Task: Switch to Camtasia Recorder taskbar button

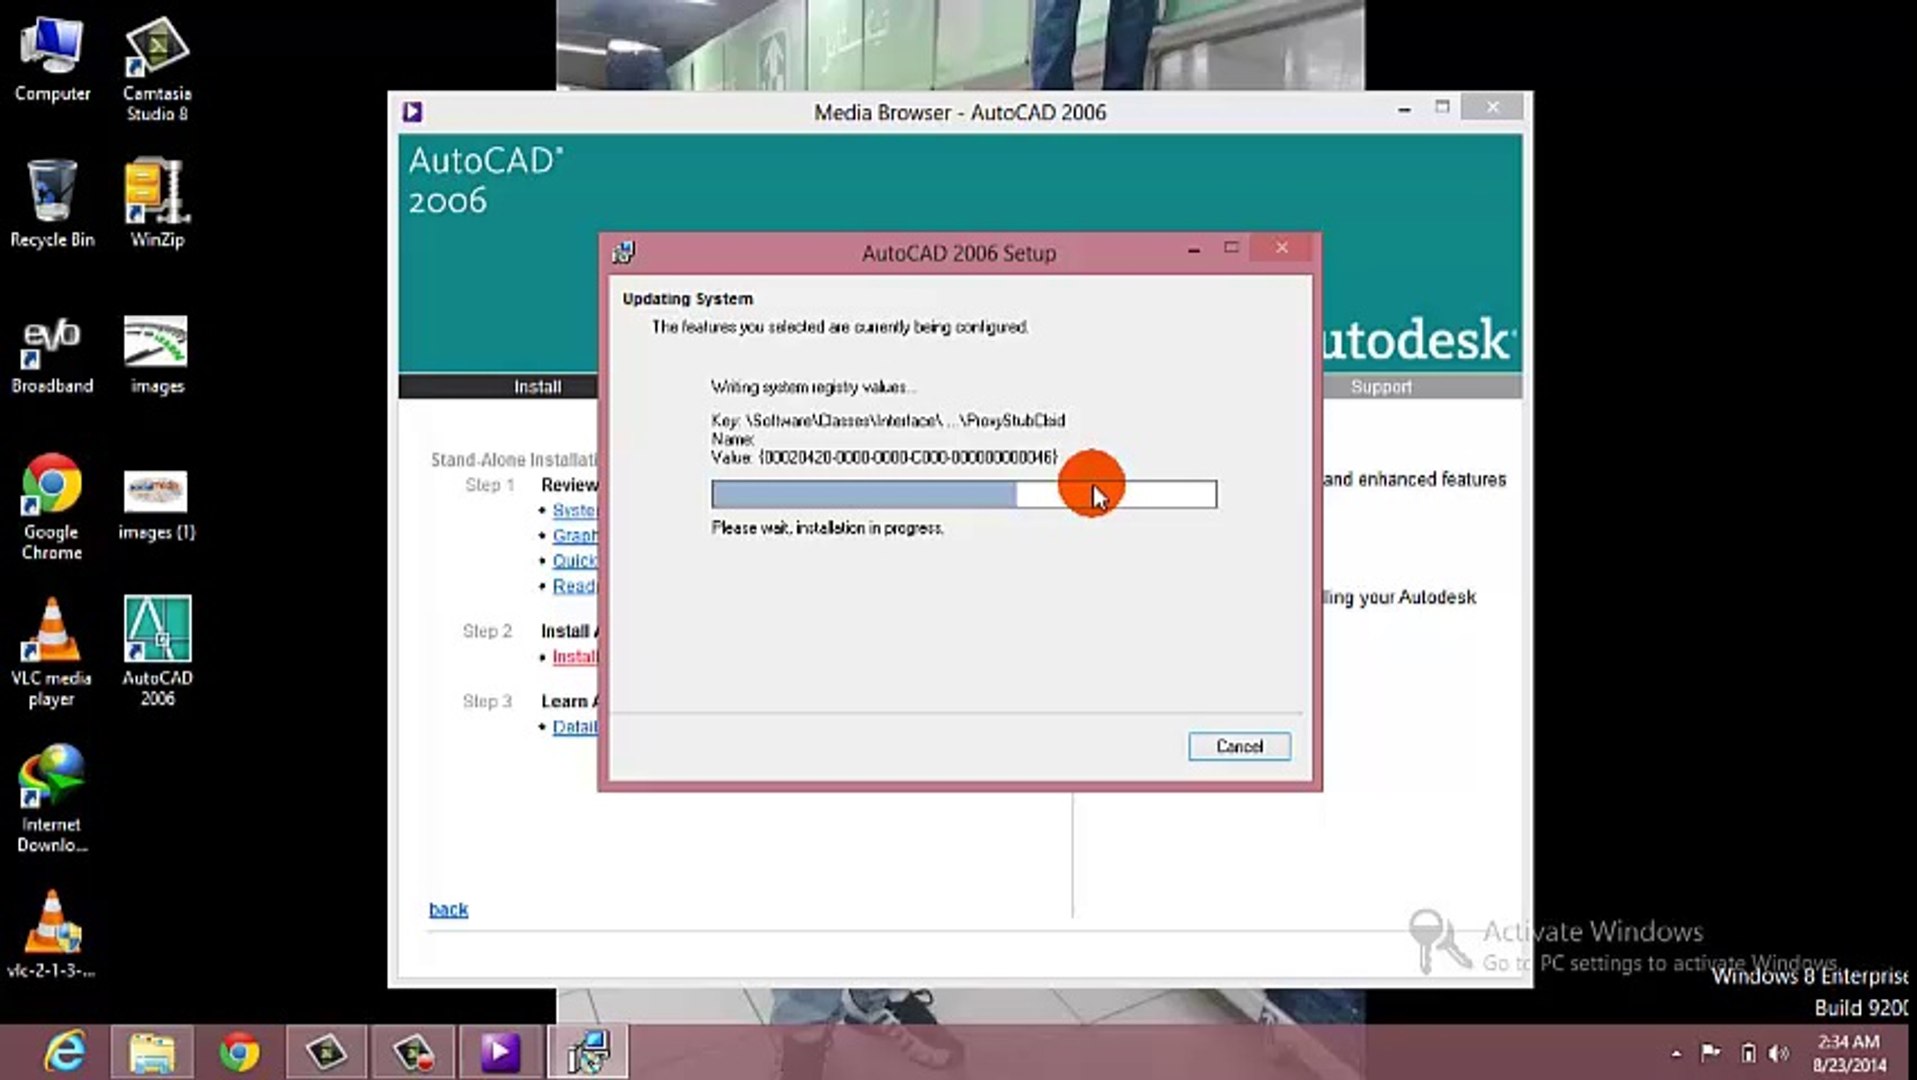Action: coord(413,1052)
